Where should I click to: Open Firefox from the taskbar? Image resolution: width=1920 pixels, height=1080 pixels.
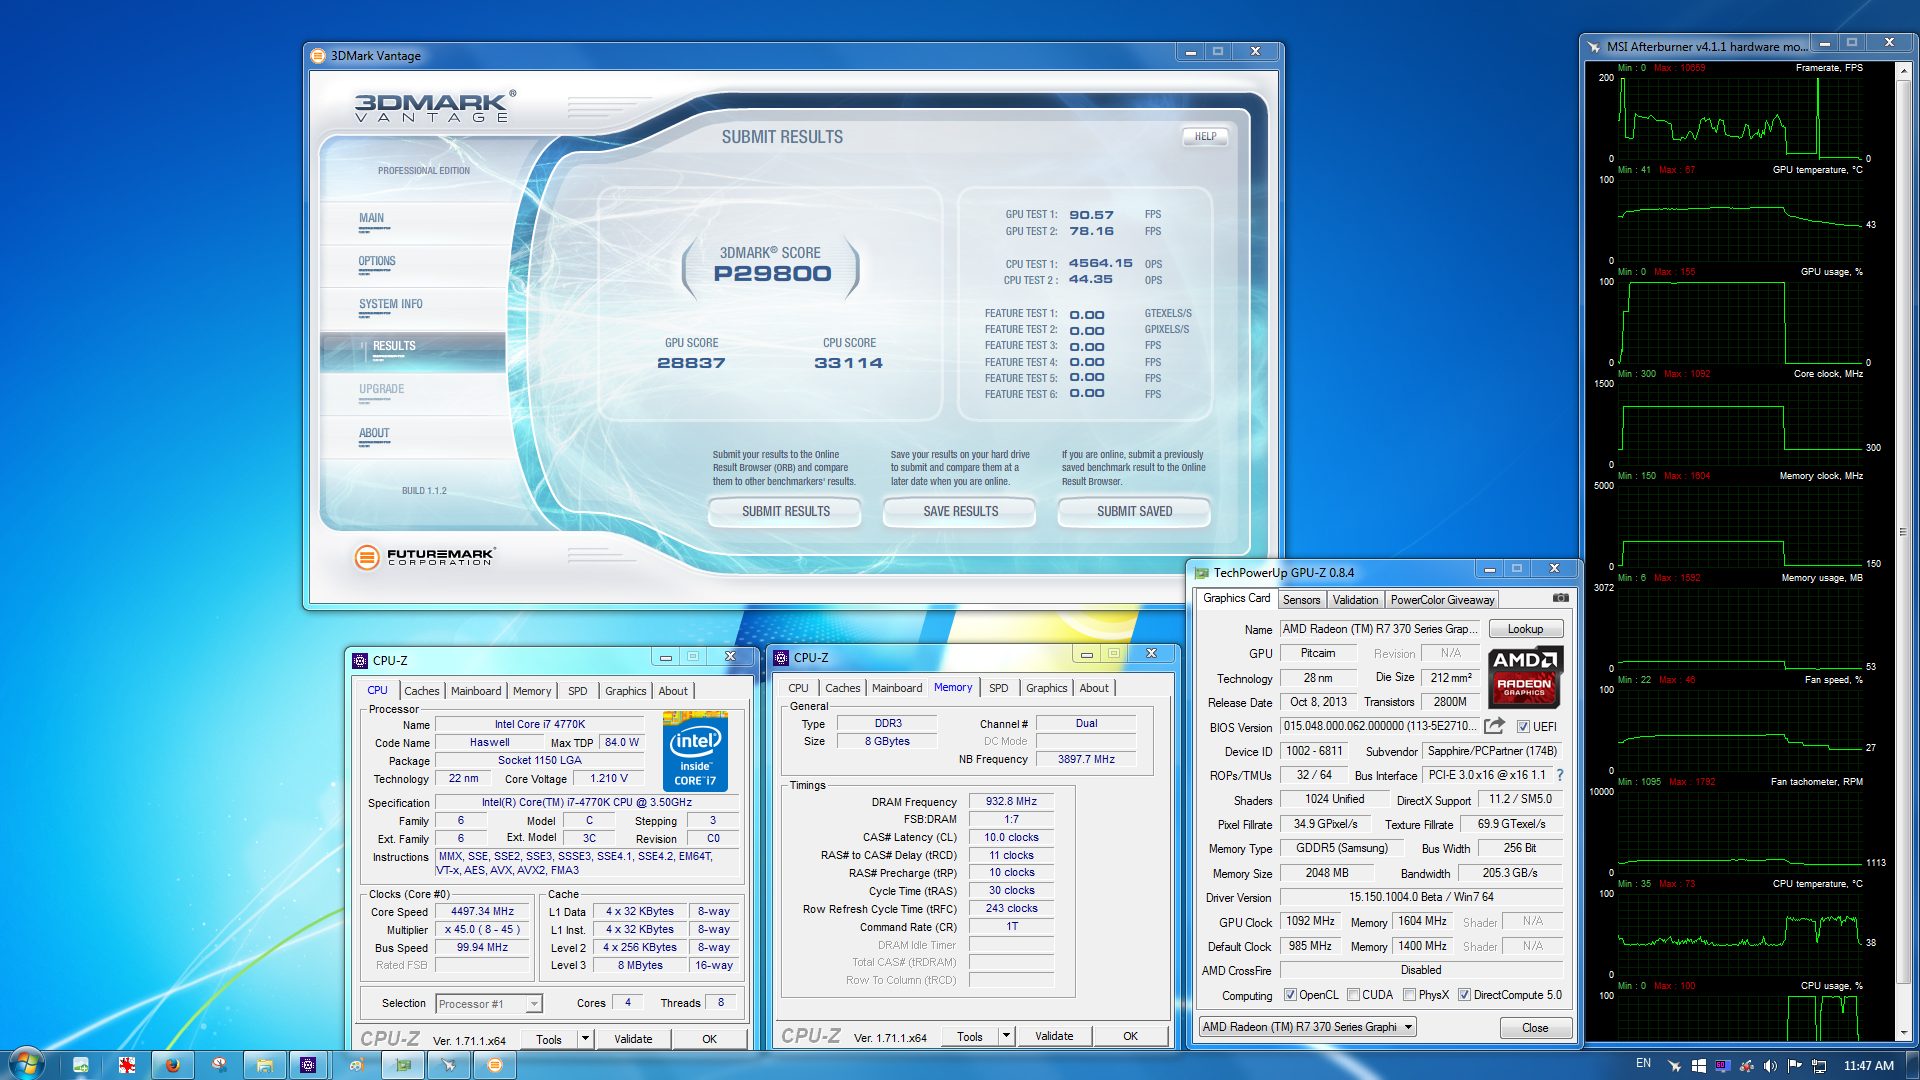172,1065
